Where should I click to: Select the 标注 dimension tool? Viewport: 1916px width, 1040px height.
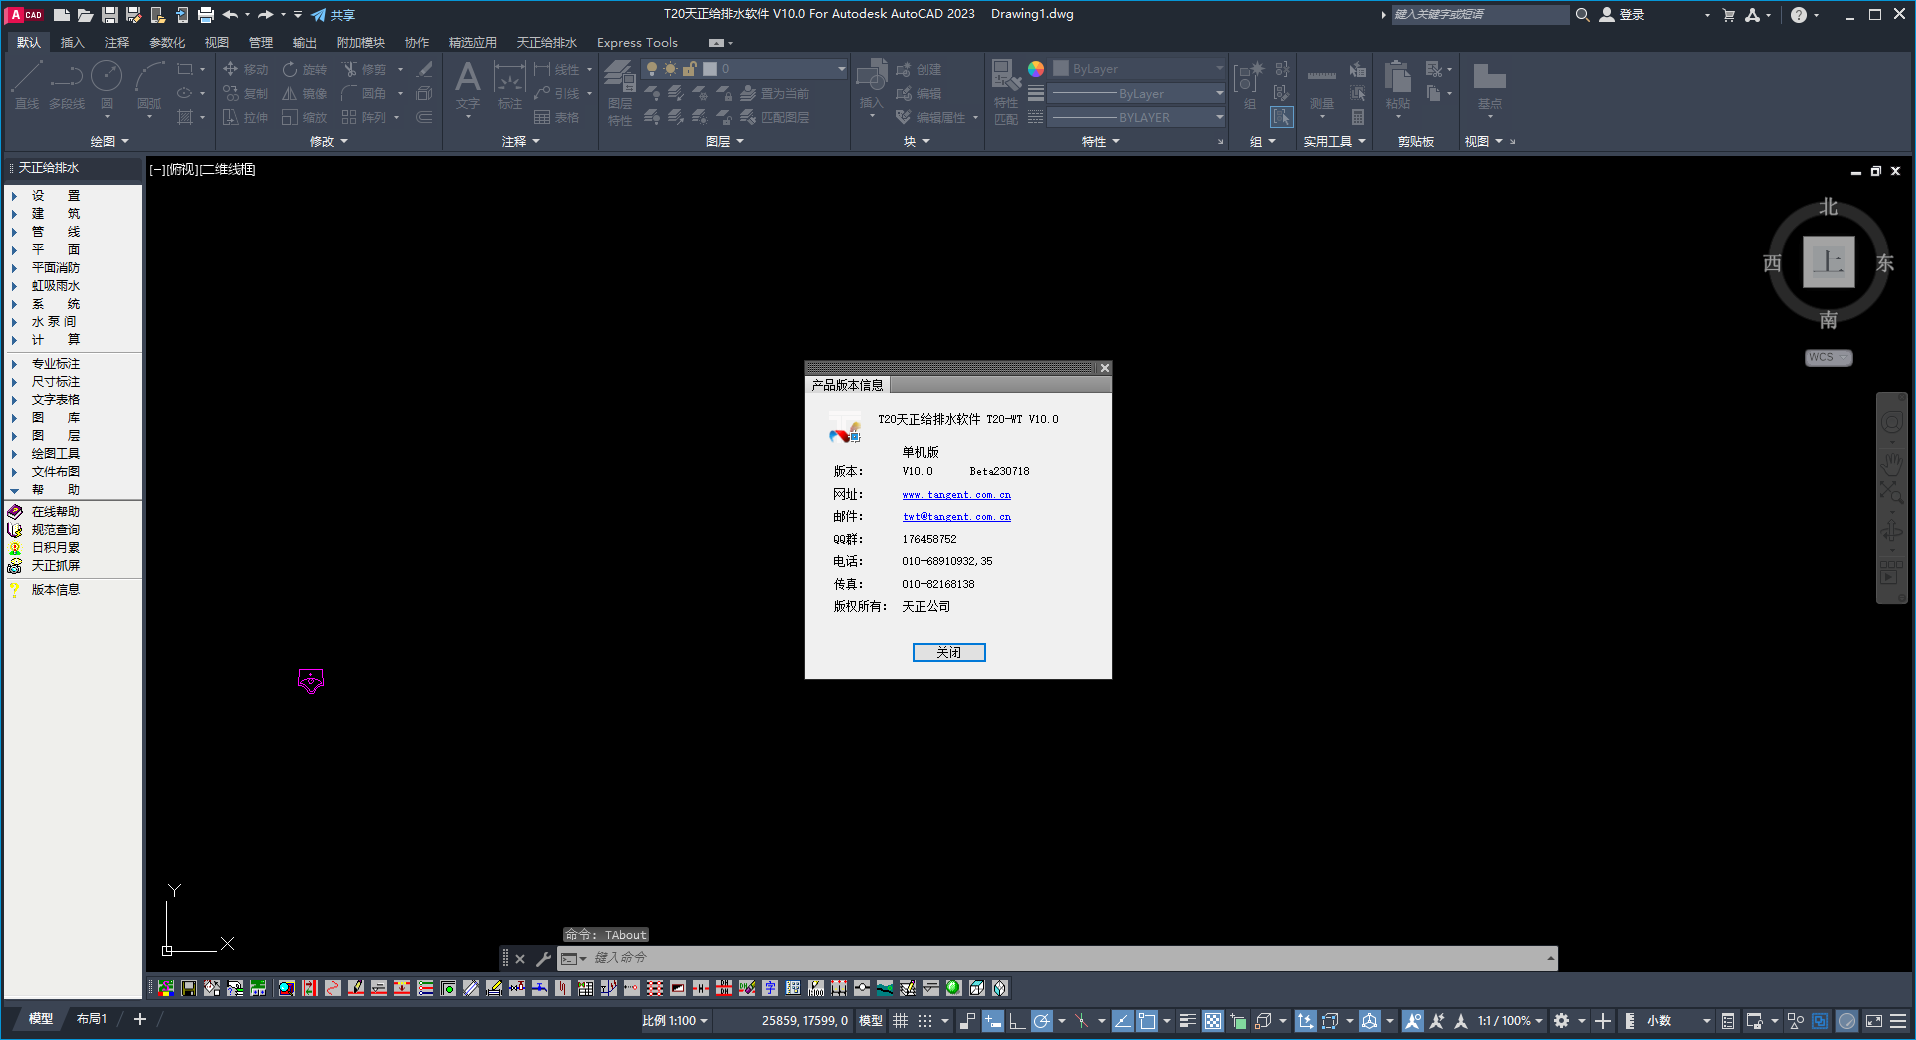click(x=510, y=85)
